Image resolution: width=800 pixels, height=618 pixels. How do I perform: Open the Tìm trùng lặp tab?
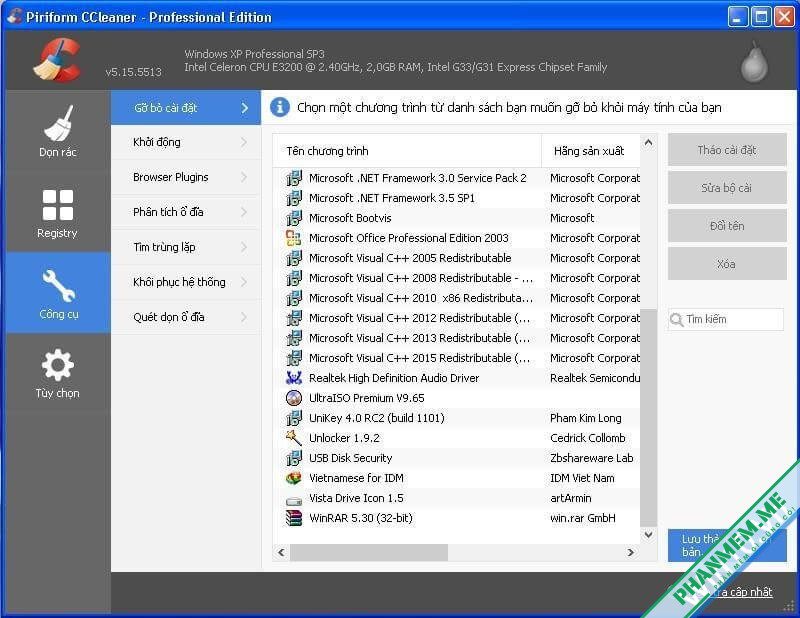[x=186, y=247]
